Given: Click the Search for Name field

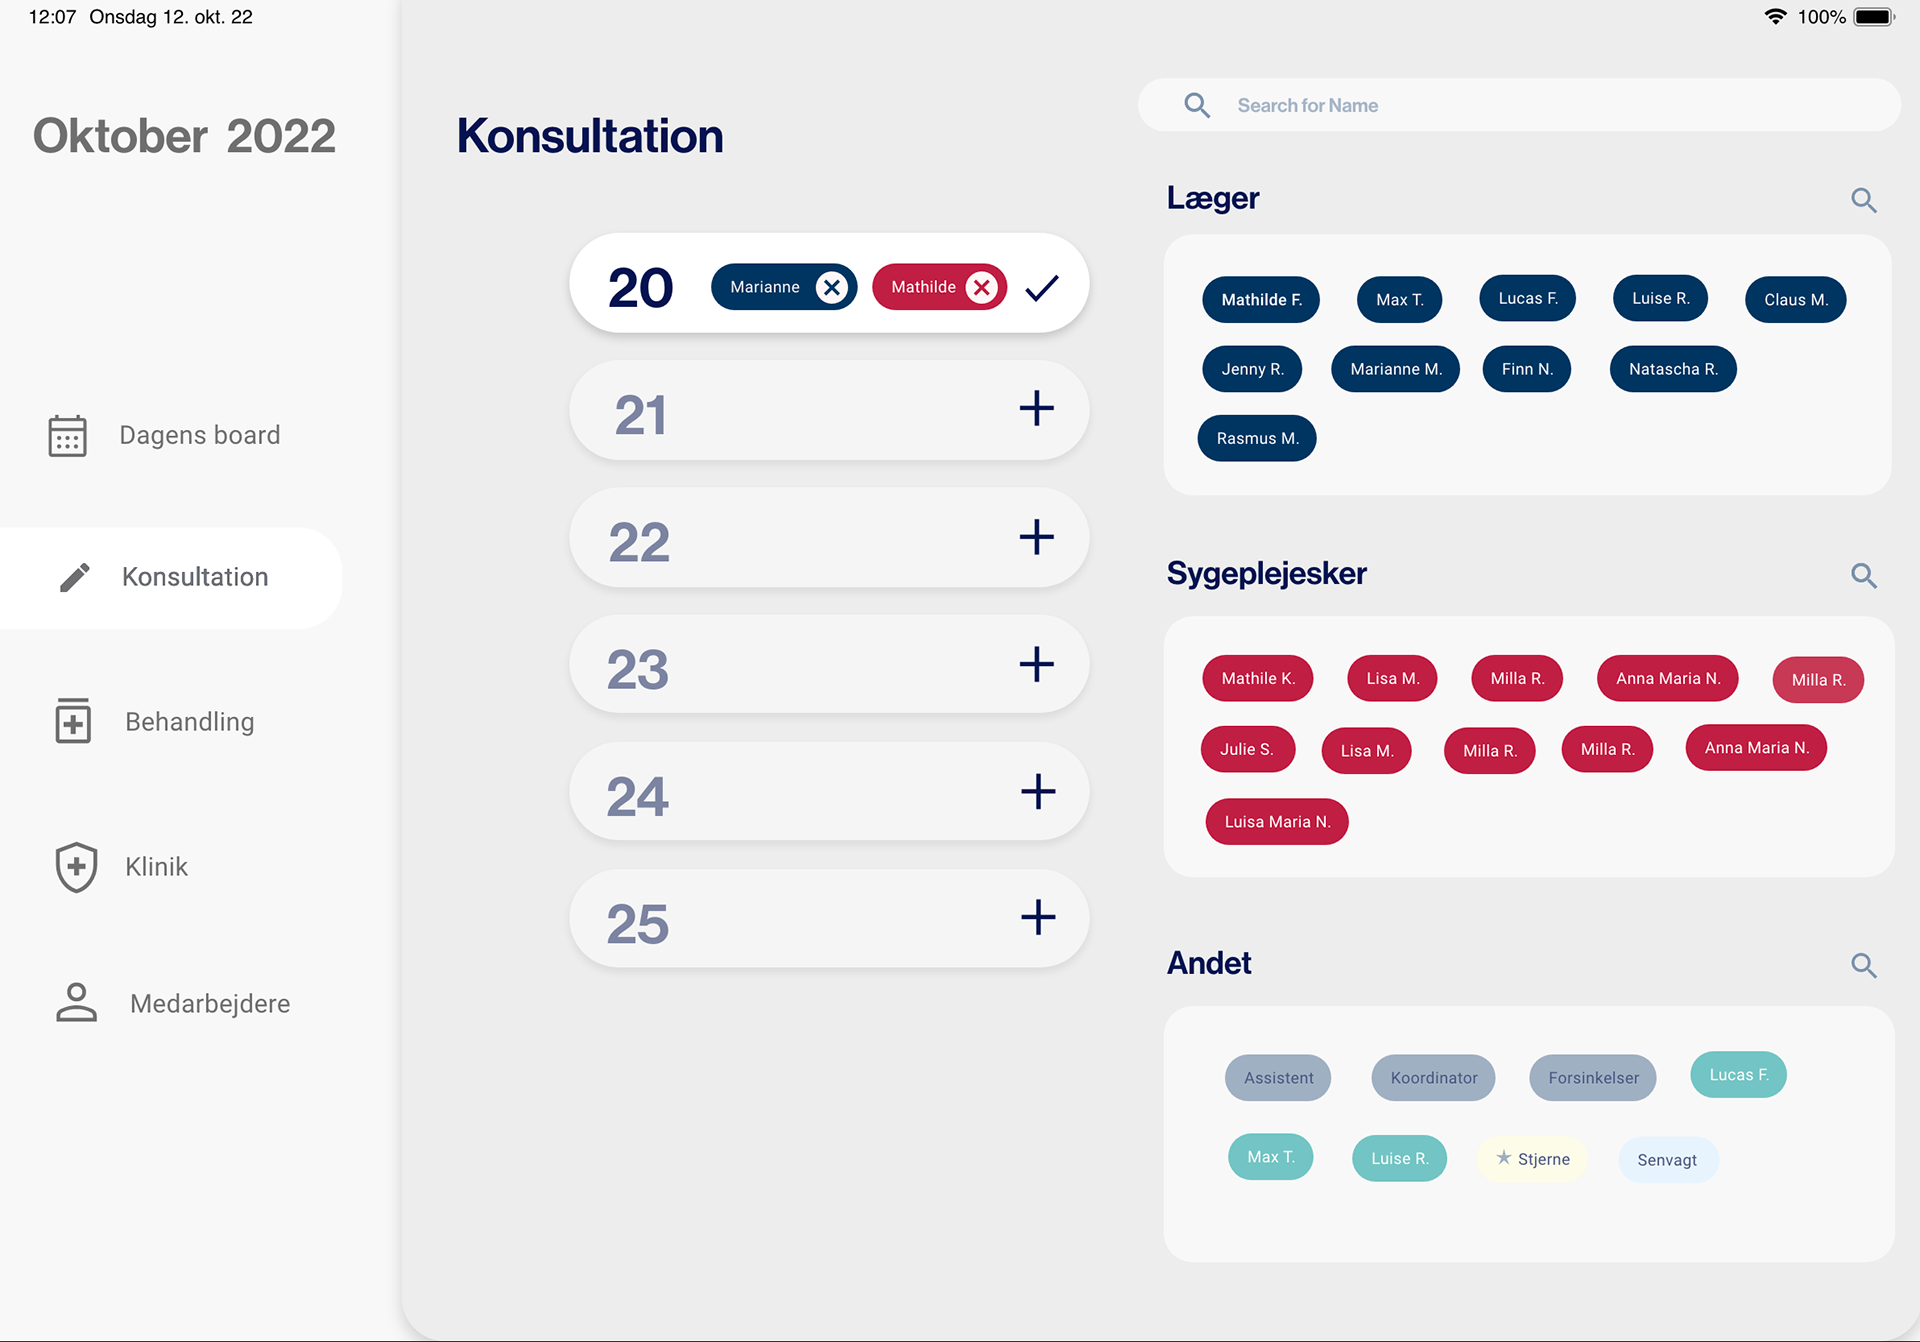Looking at the screenshot, I should (x=1518, y=105).
